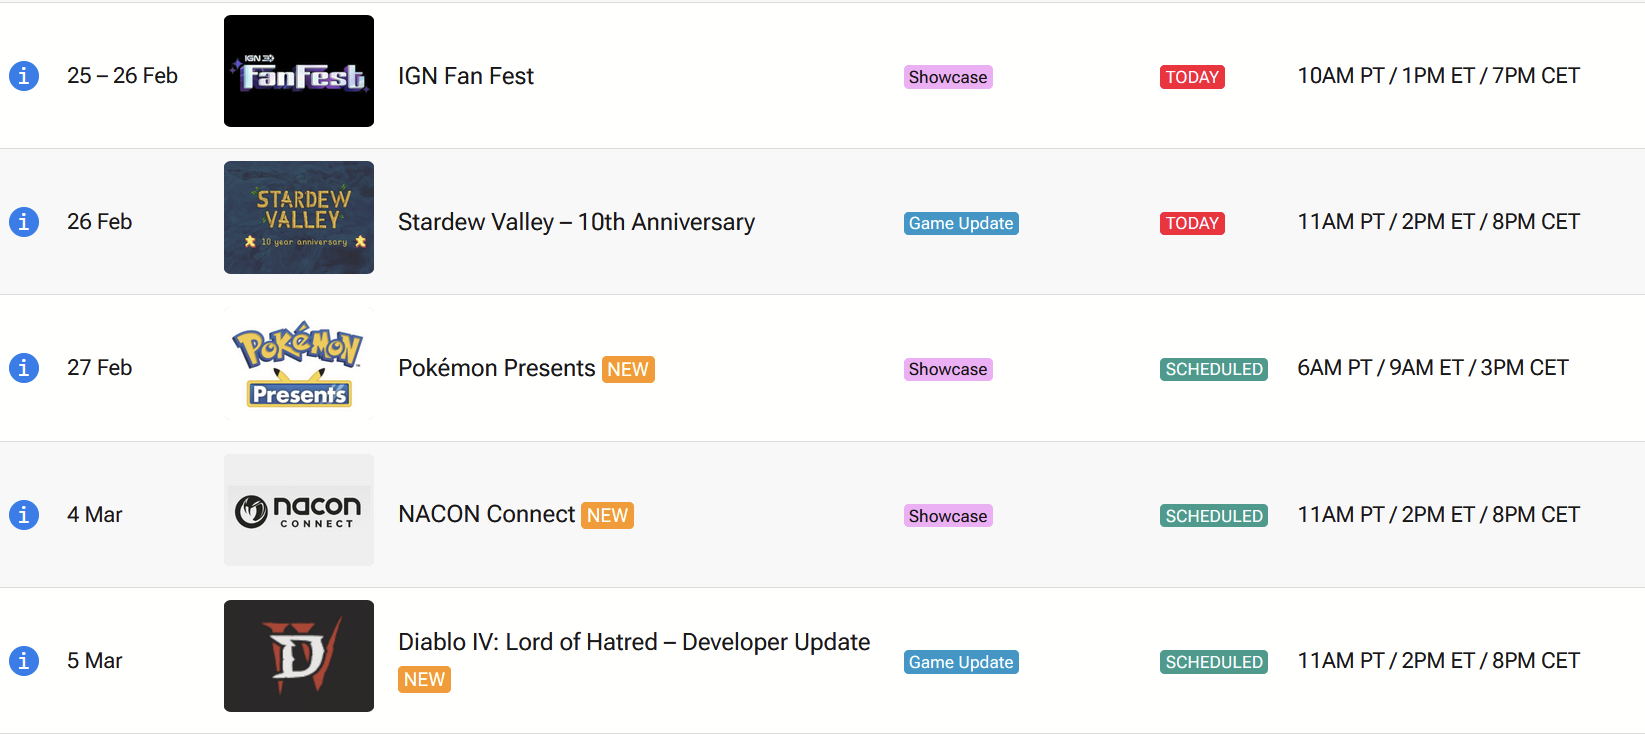
Task: Click SCHEDULED badge on Pokémon Presents row
Action: pos(1214,369)
